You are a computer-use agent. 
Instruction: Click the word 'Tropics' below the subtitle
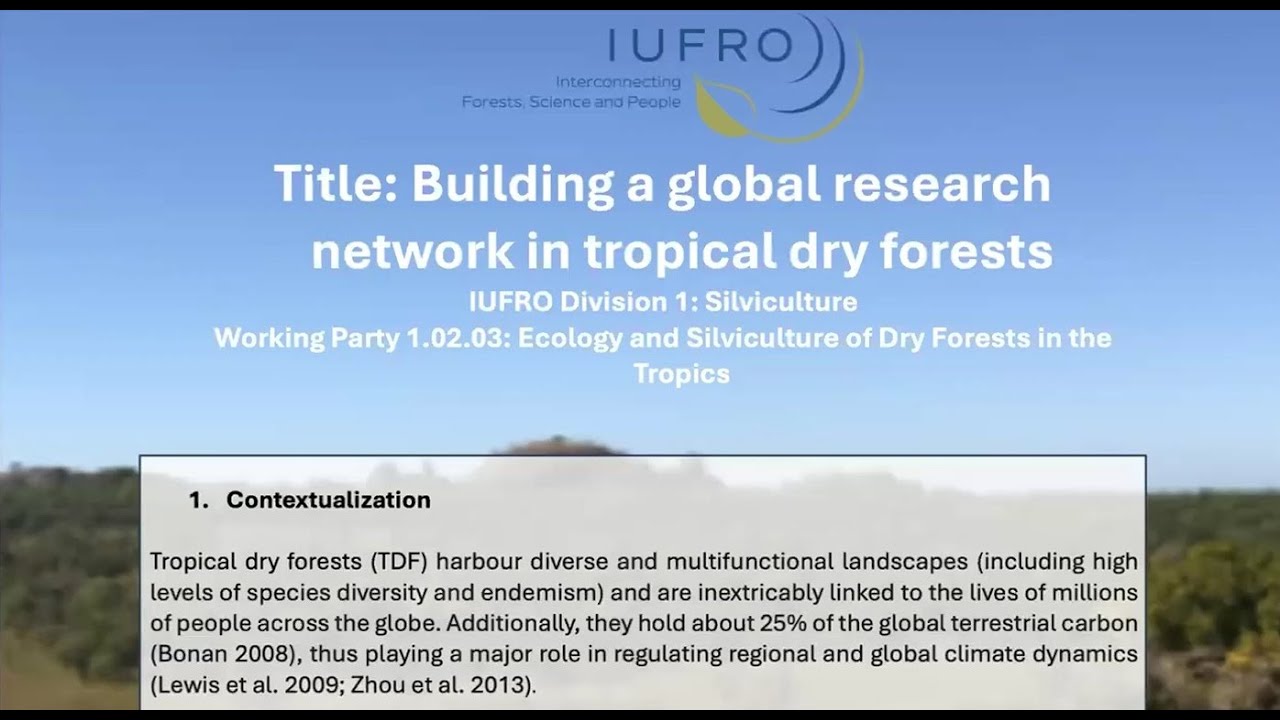(x=681, y=374)
